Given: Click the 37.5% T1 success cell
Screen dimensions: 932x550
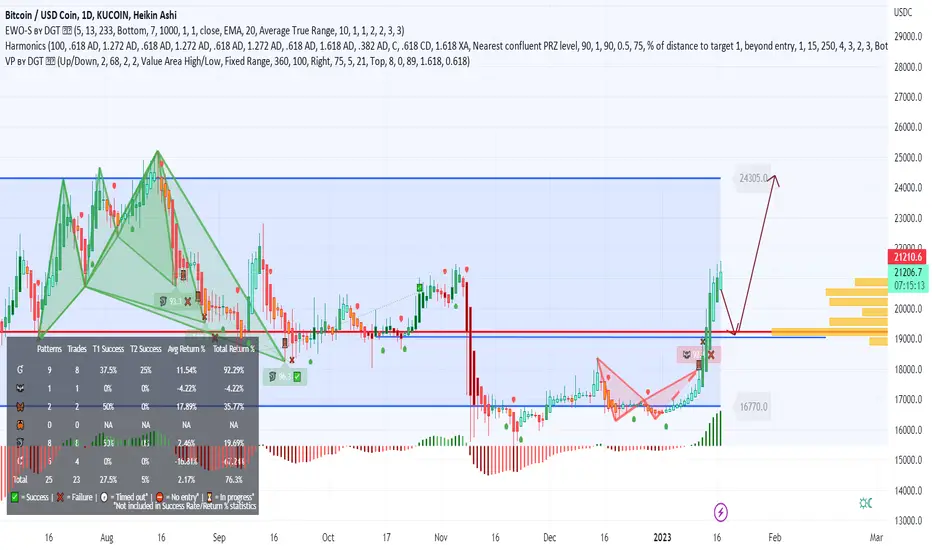Looking at the screenshot, I should (x=108, y=370).
